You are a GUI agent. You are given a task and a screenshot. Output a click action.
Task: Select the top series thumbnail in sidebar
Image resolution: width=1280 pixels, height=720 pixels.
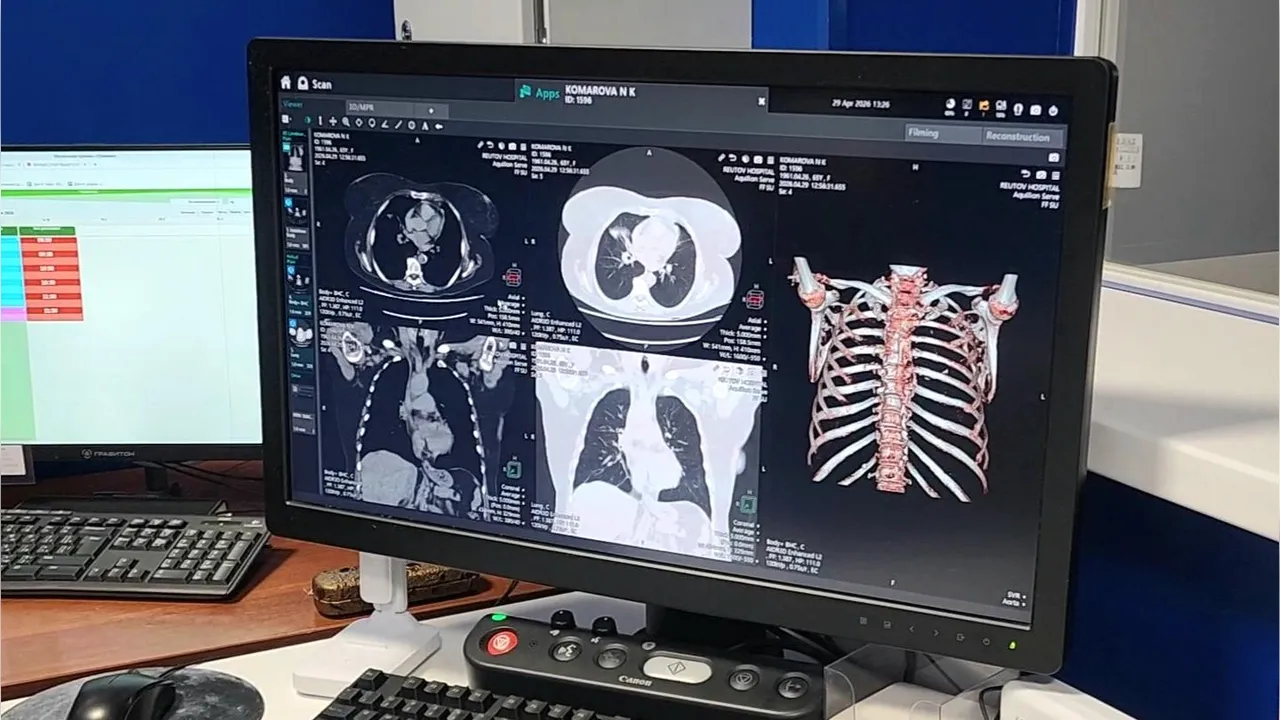296,156
